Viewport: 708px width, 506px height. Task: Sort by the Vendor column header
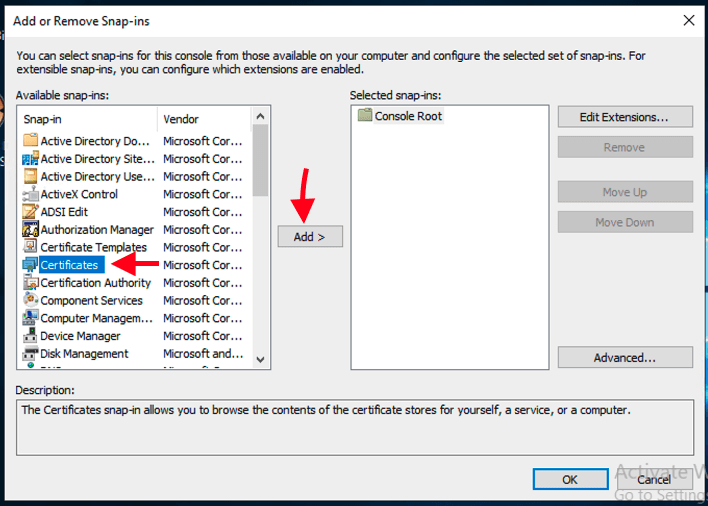[x=203, y=119]
